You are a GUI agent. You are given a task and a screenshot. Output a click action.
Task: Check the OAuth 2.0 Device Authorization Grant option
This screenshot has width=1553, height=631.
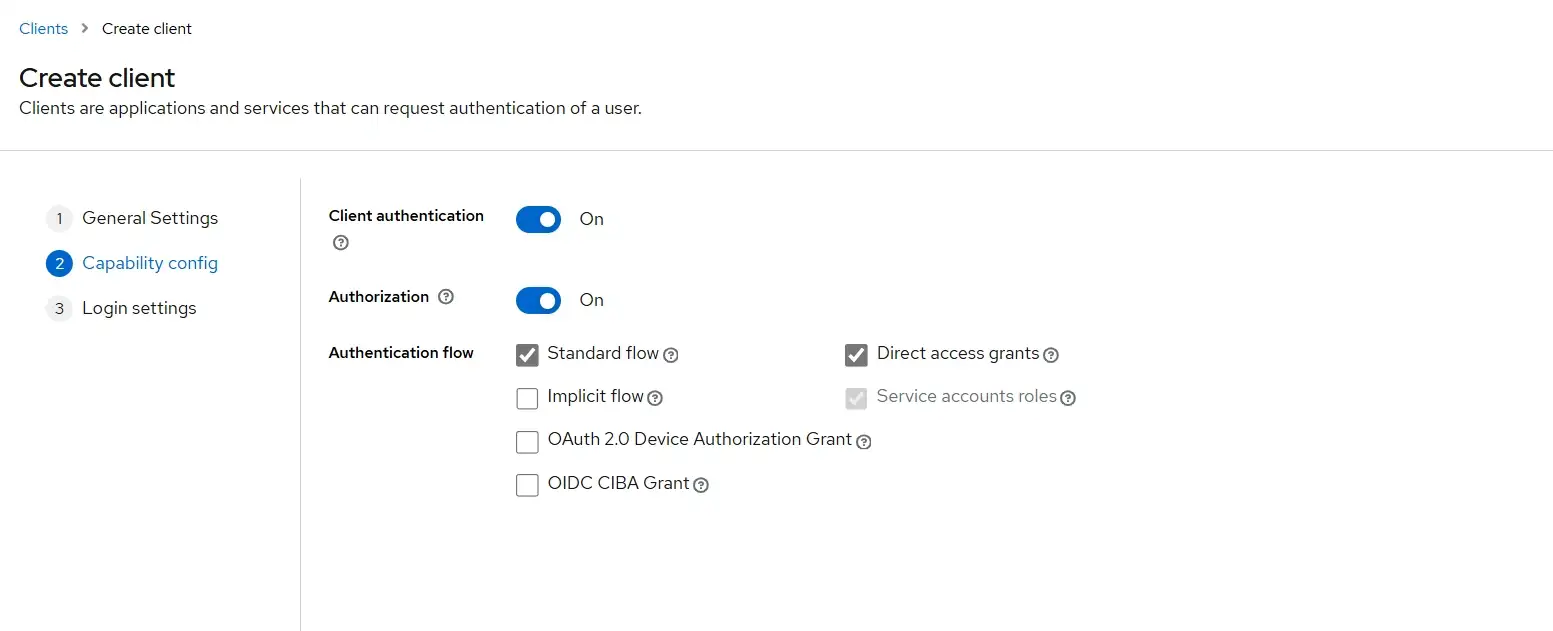coord(527,441)
